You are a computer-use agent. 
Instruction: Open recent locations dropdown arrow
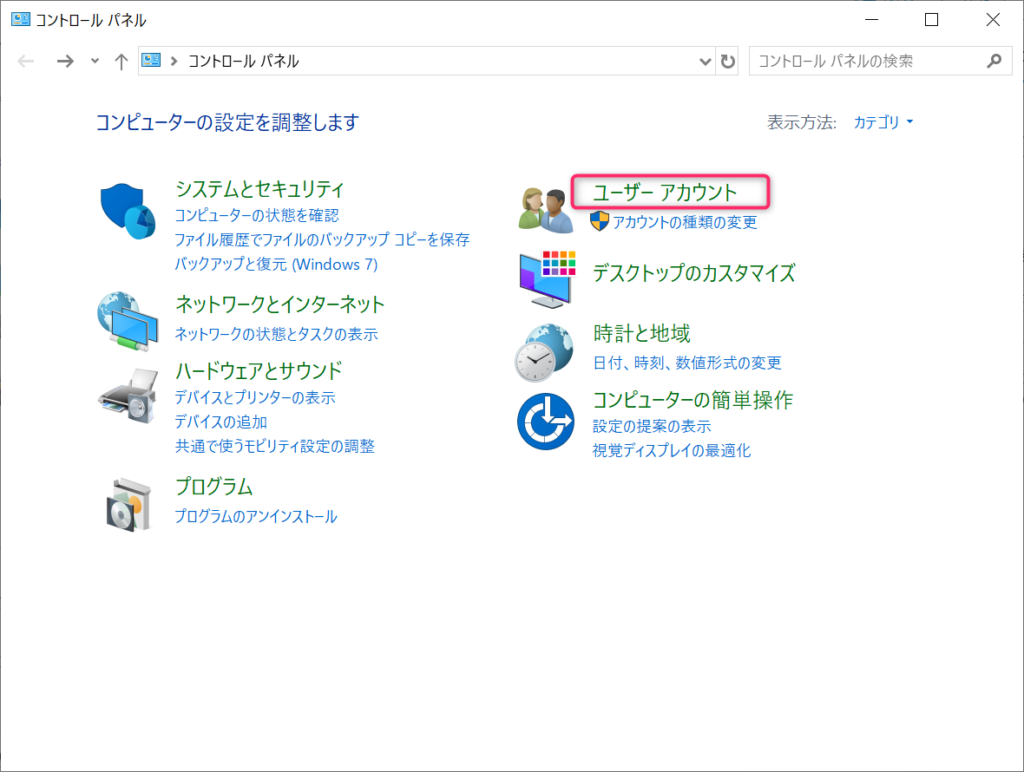tap(95, 62)
